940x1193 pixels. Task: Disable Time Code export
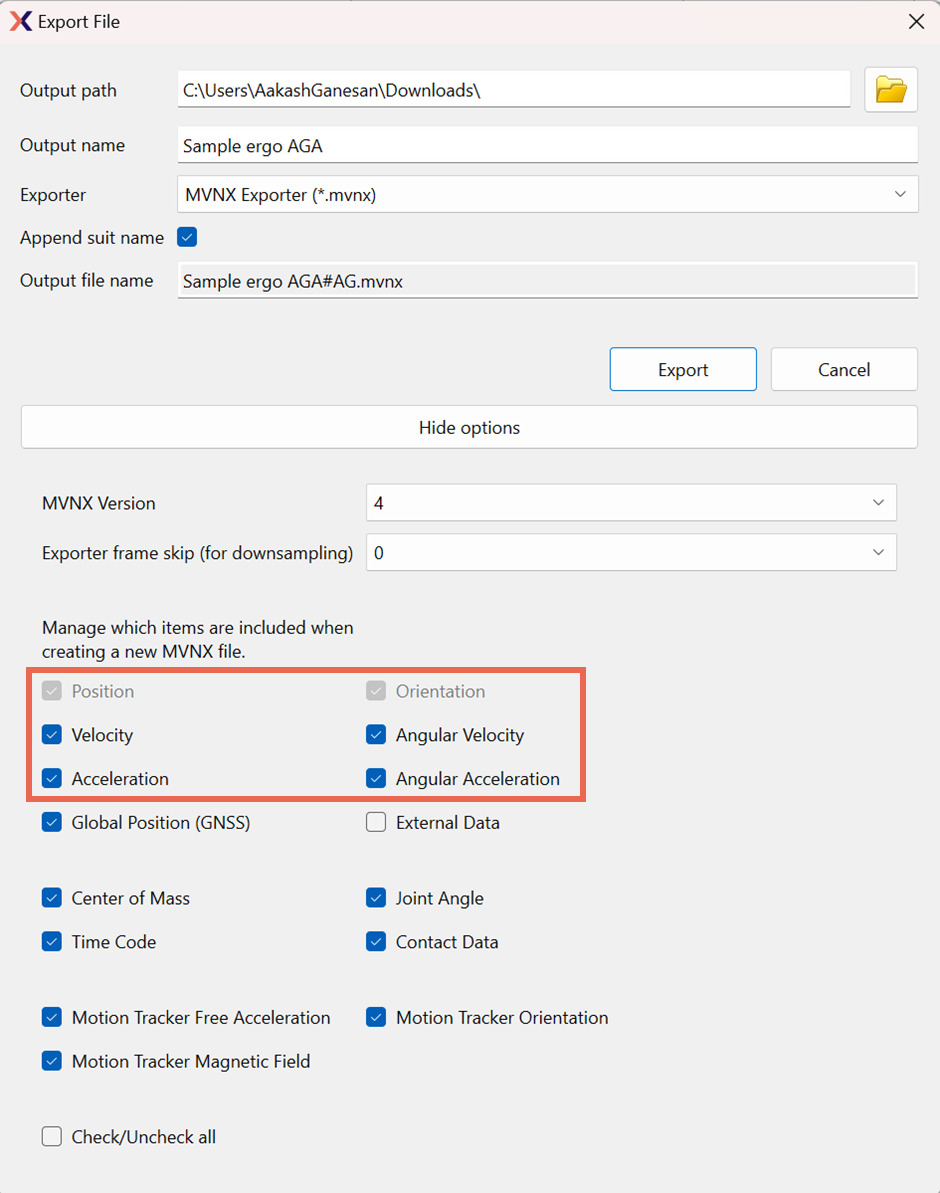pos(51,941)
